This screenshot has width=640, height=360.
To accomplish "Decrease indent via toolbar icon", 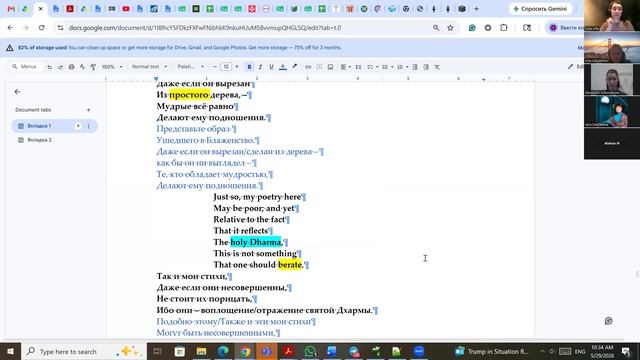I will point(415,67).
